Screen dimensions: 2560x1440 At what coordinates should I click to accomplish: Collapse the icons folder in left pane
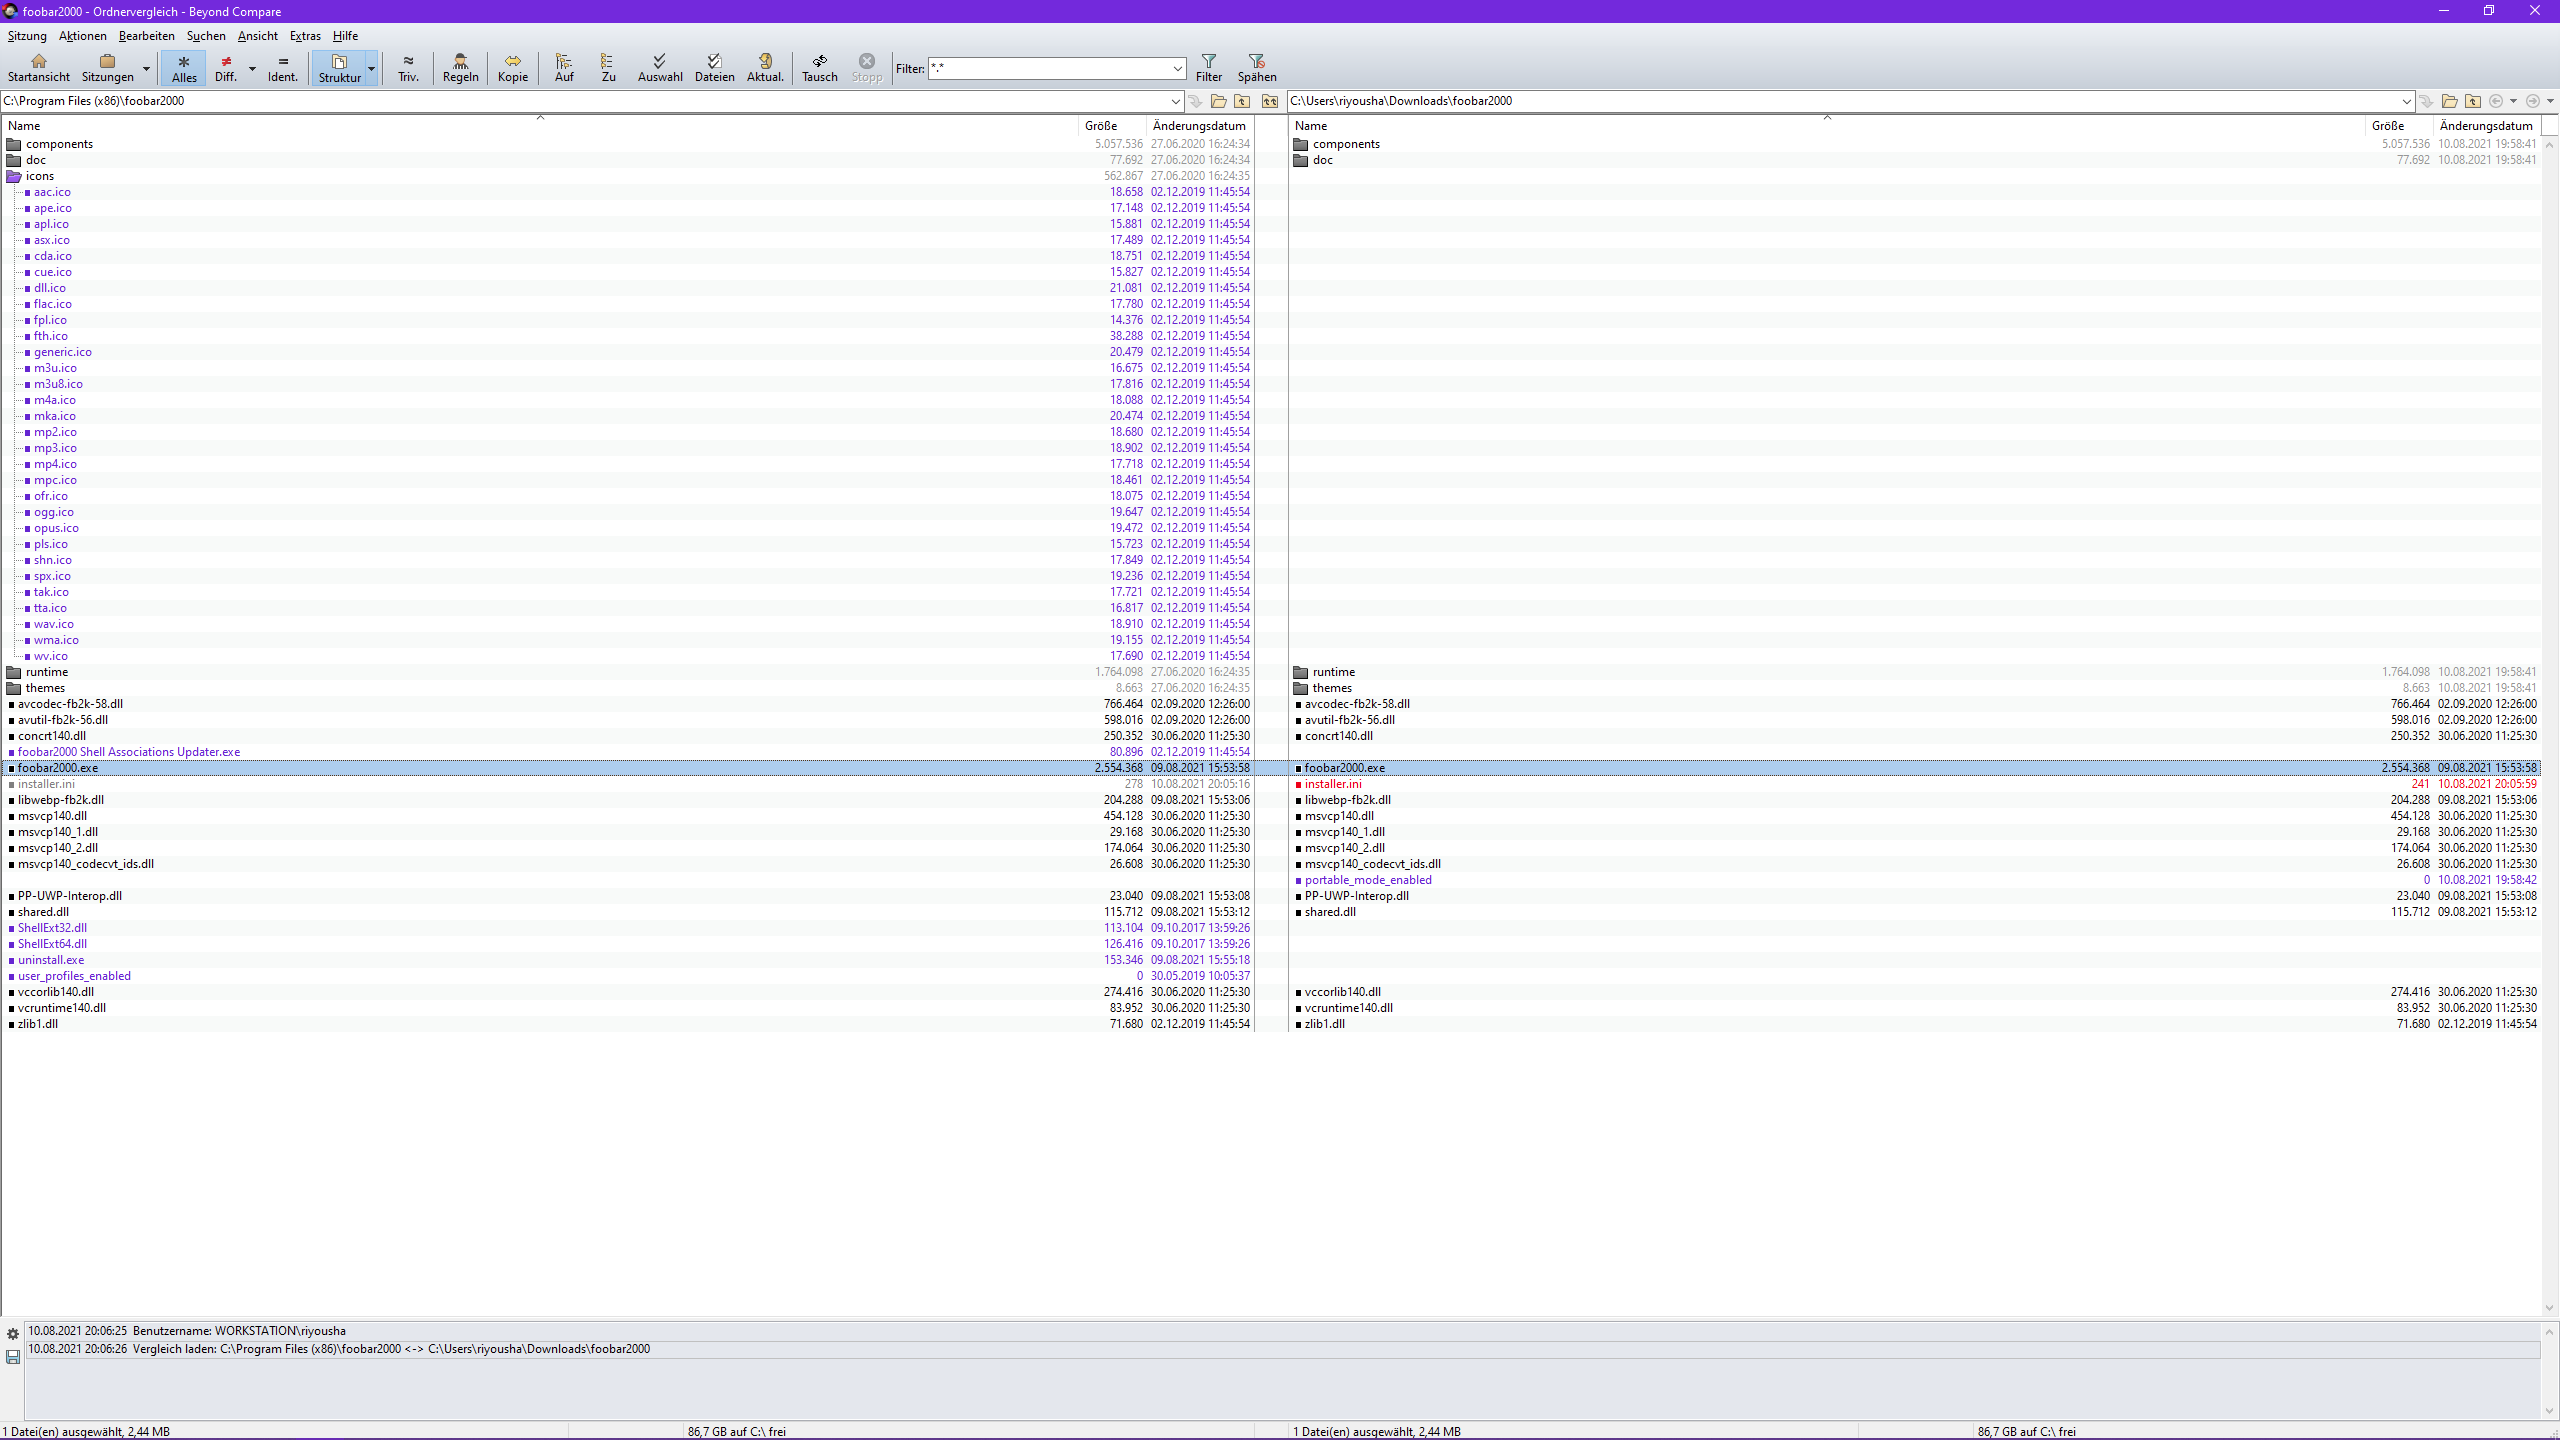click(x=14, y=176)
